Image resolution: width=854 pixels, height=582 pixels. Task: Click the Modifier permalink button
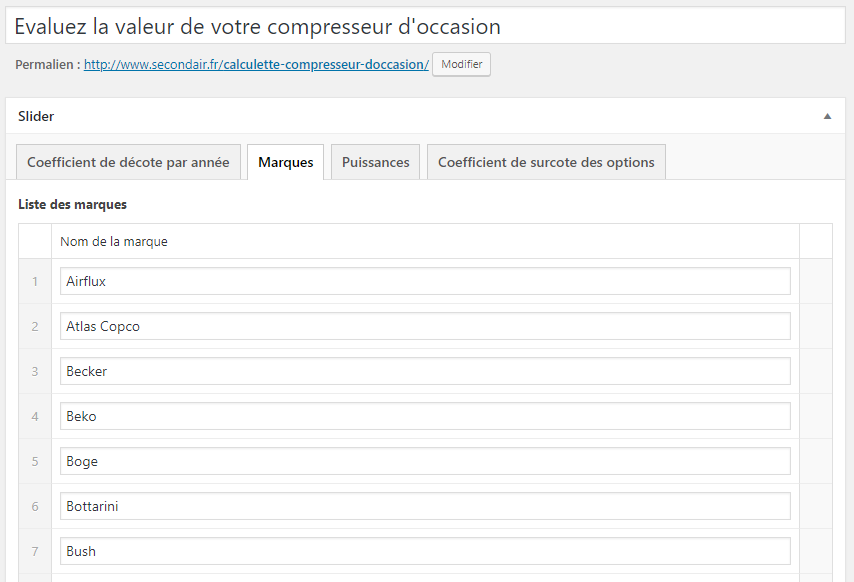[x=461, y=64]
